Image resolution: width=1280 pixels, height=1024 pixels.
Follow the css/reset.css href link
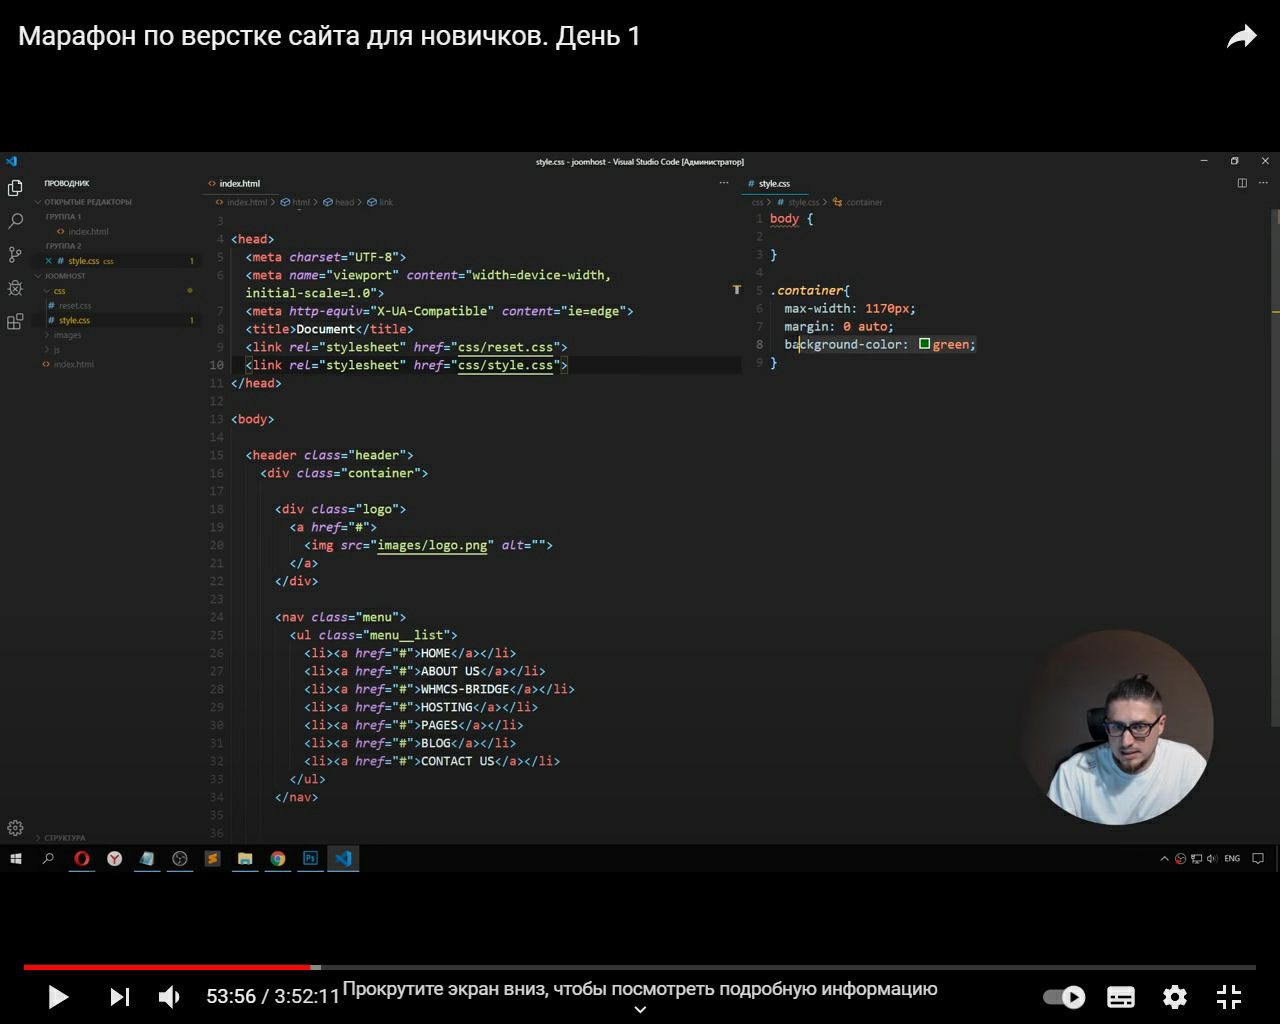pos(505,347)
